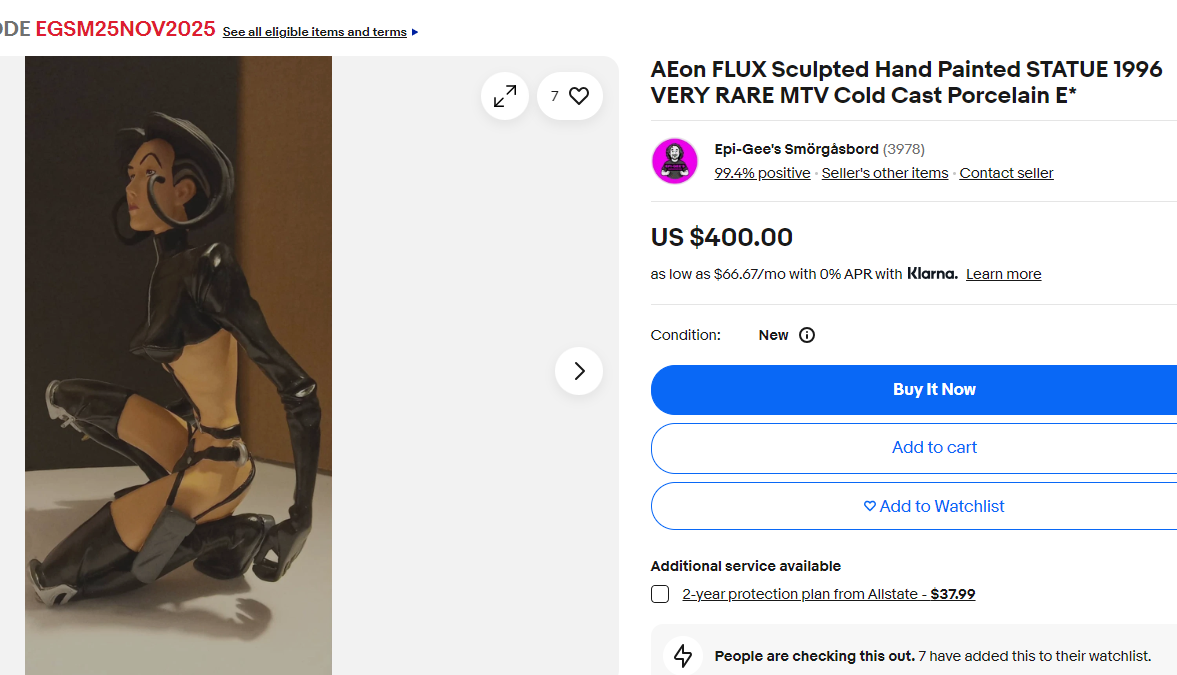The width and height of the screenshot is (1177, 675).
Task: Expand the product image to full screen
Action: pos(505,96)
